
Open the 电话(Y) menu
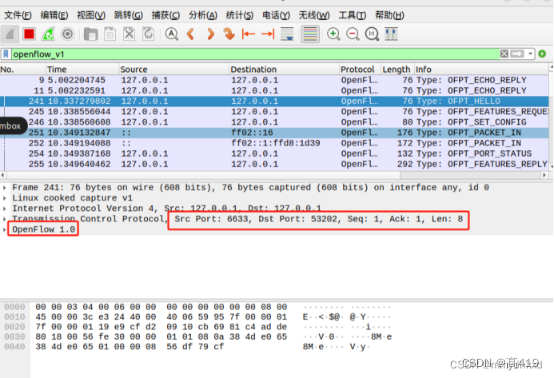click(x=276, y=15)
